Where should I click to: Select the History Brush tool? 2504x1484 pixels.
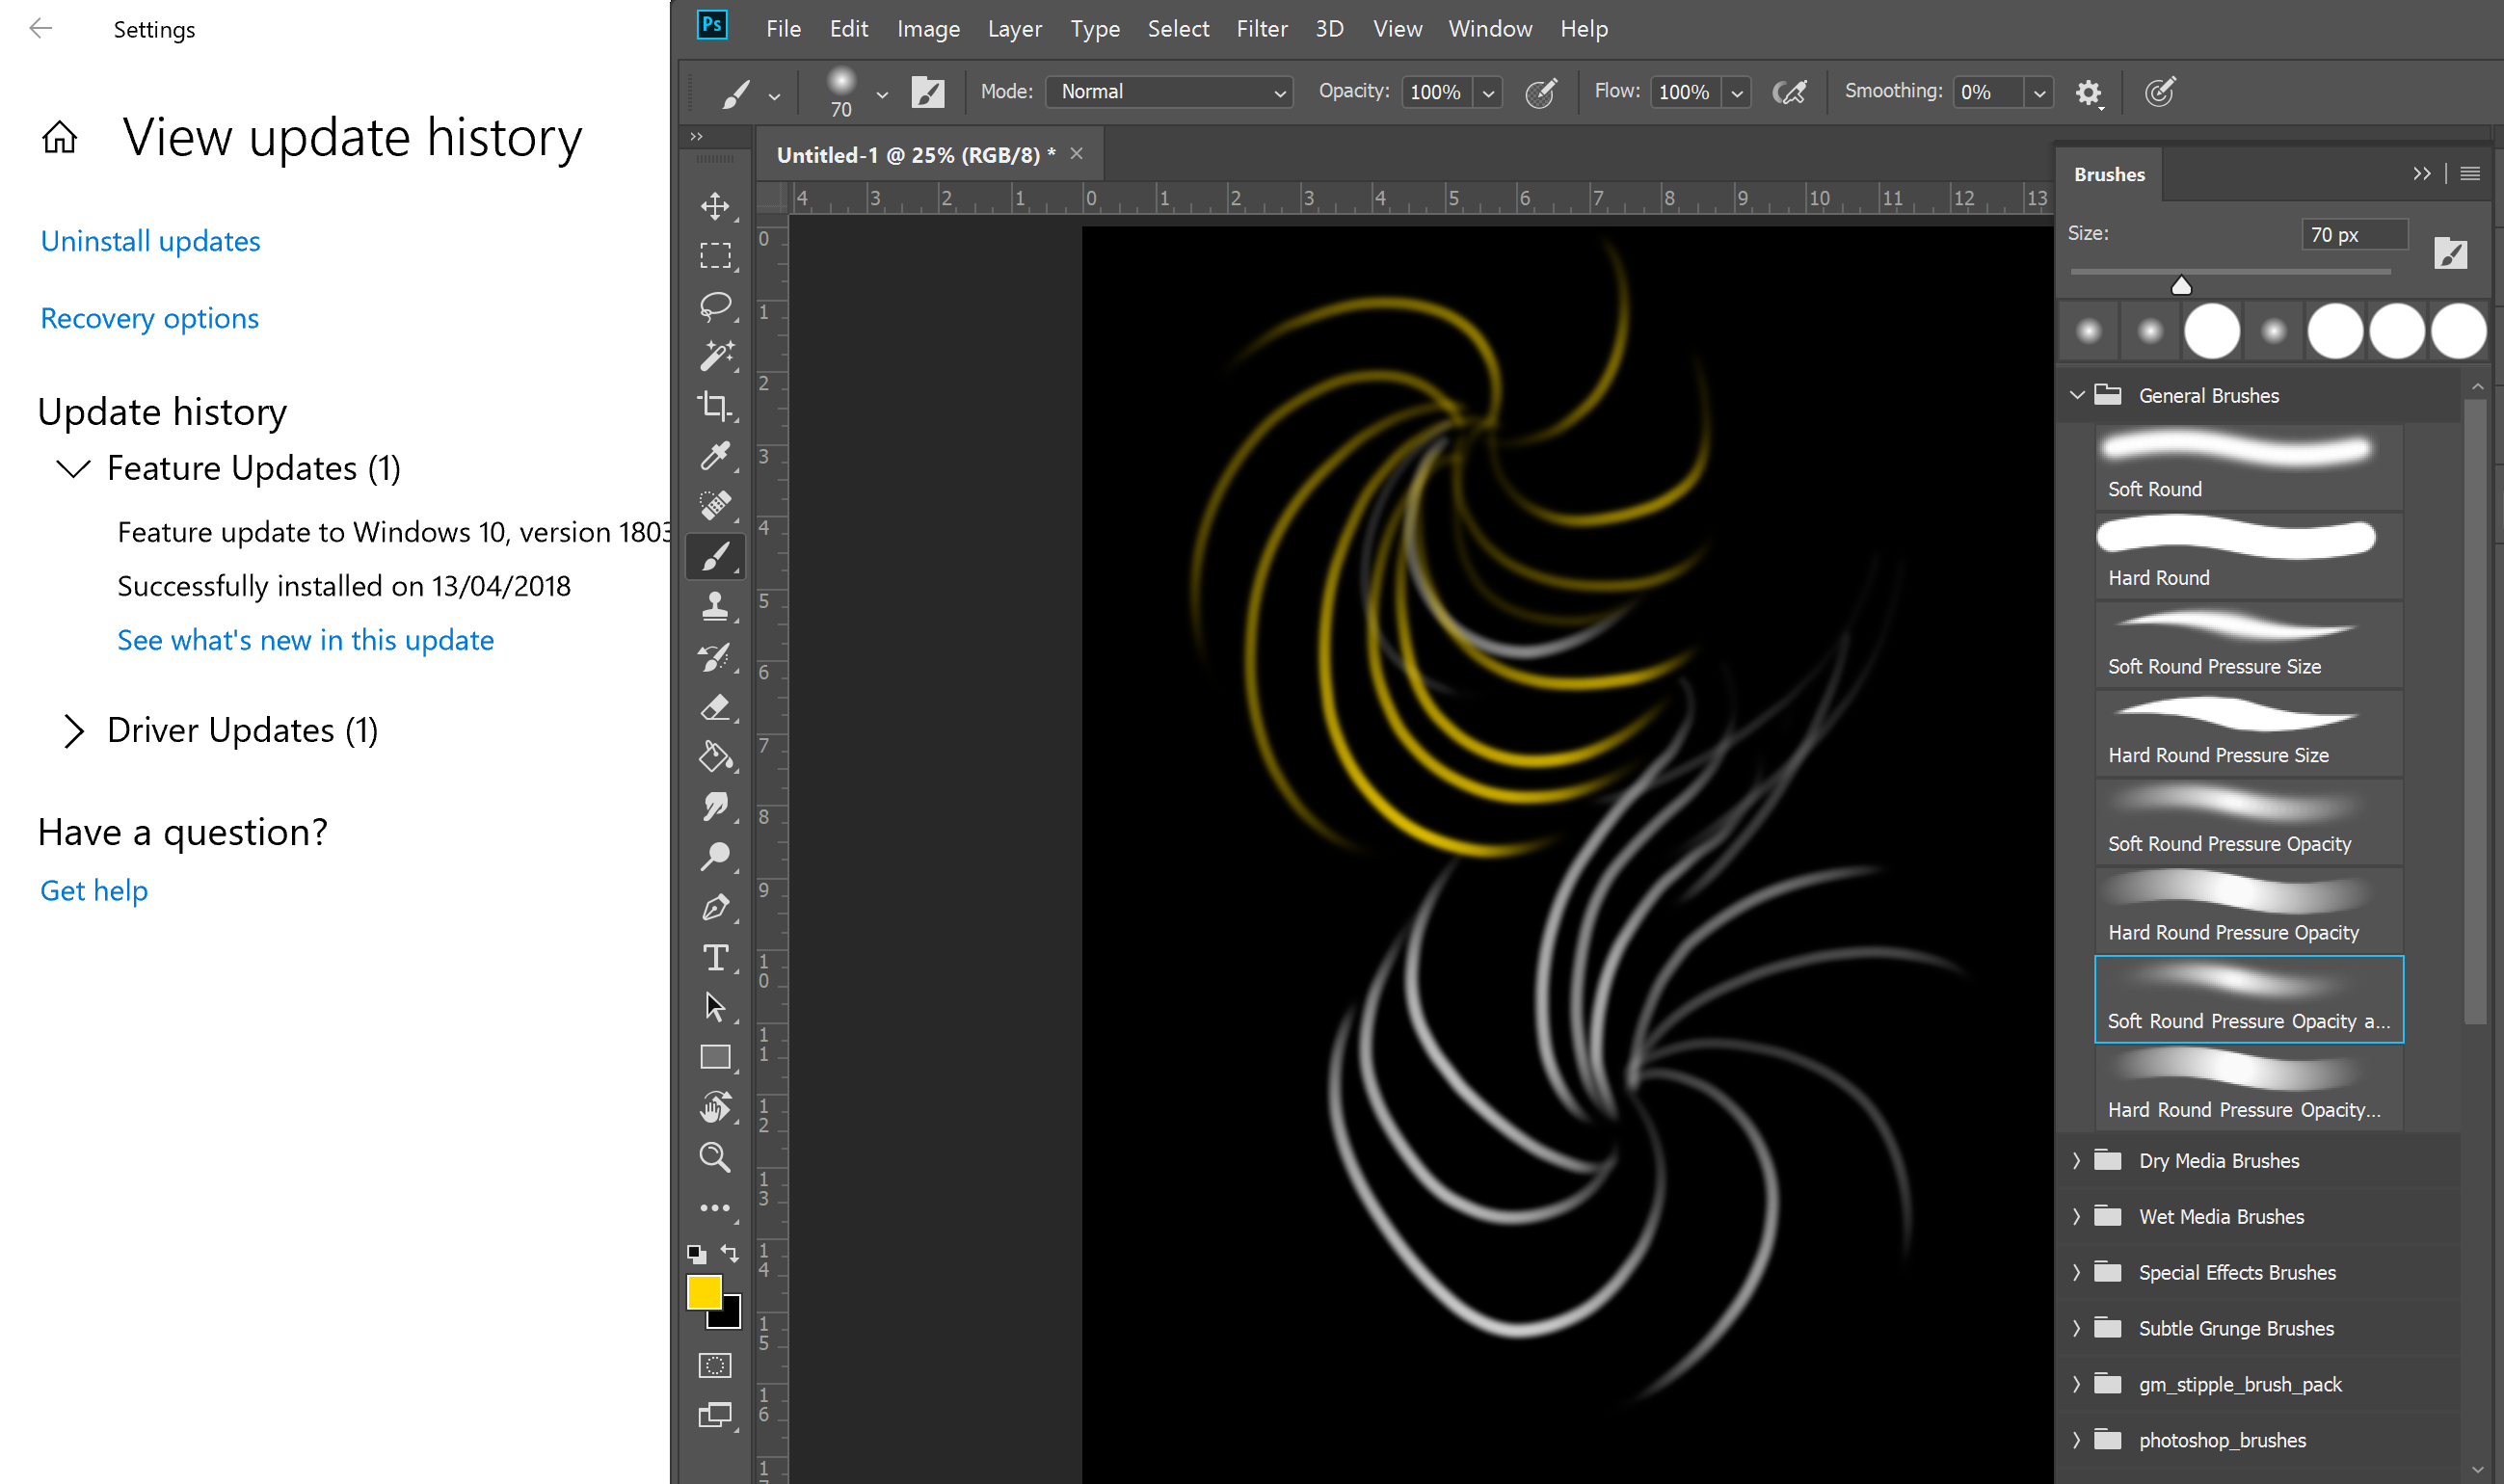(x=715, y=657)
